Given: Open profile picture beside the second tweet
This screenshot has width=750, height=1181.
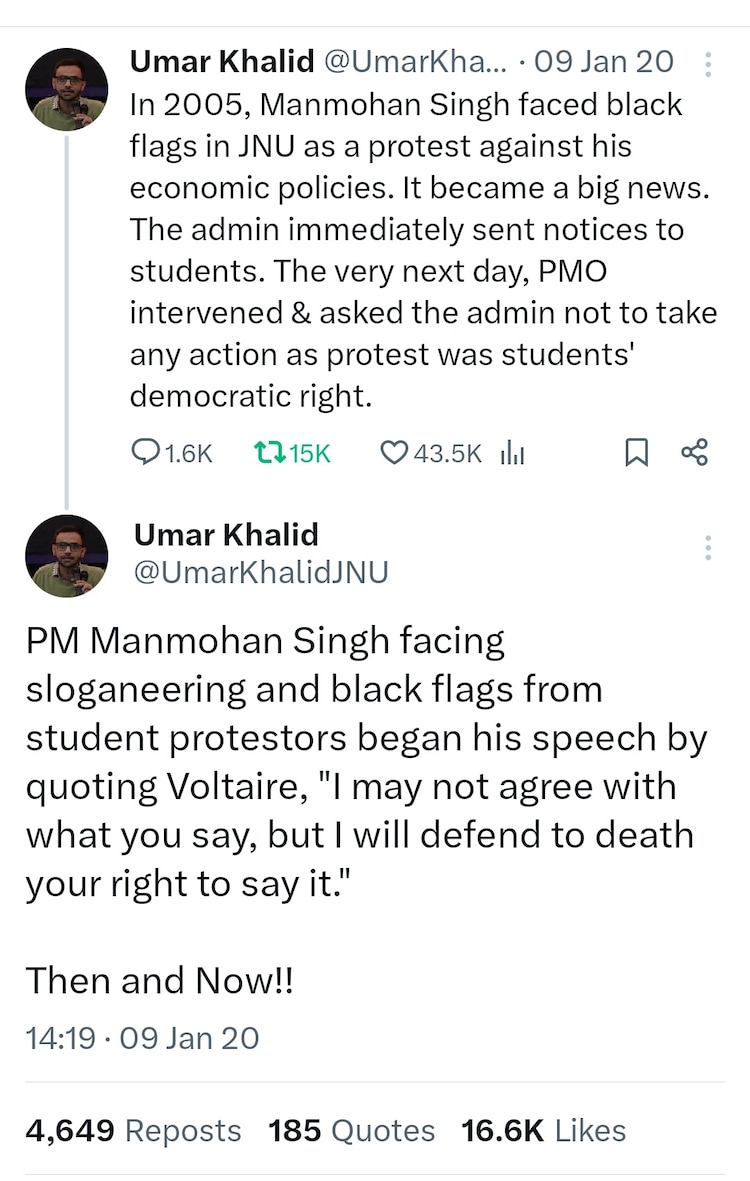Looking at the screenshot, I should (66, 556).
